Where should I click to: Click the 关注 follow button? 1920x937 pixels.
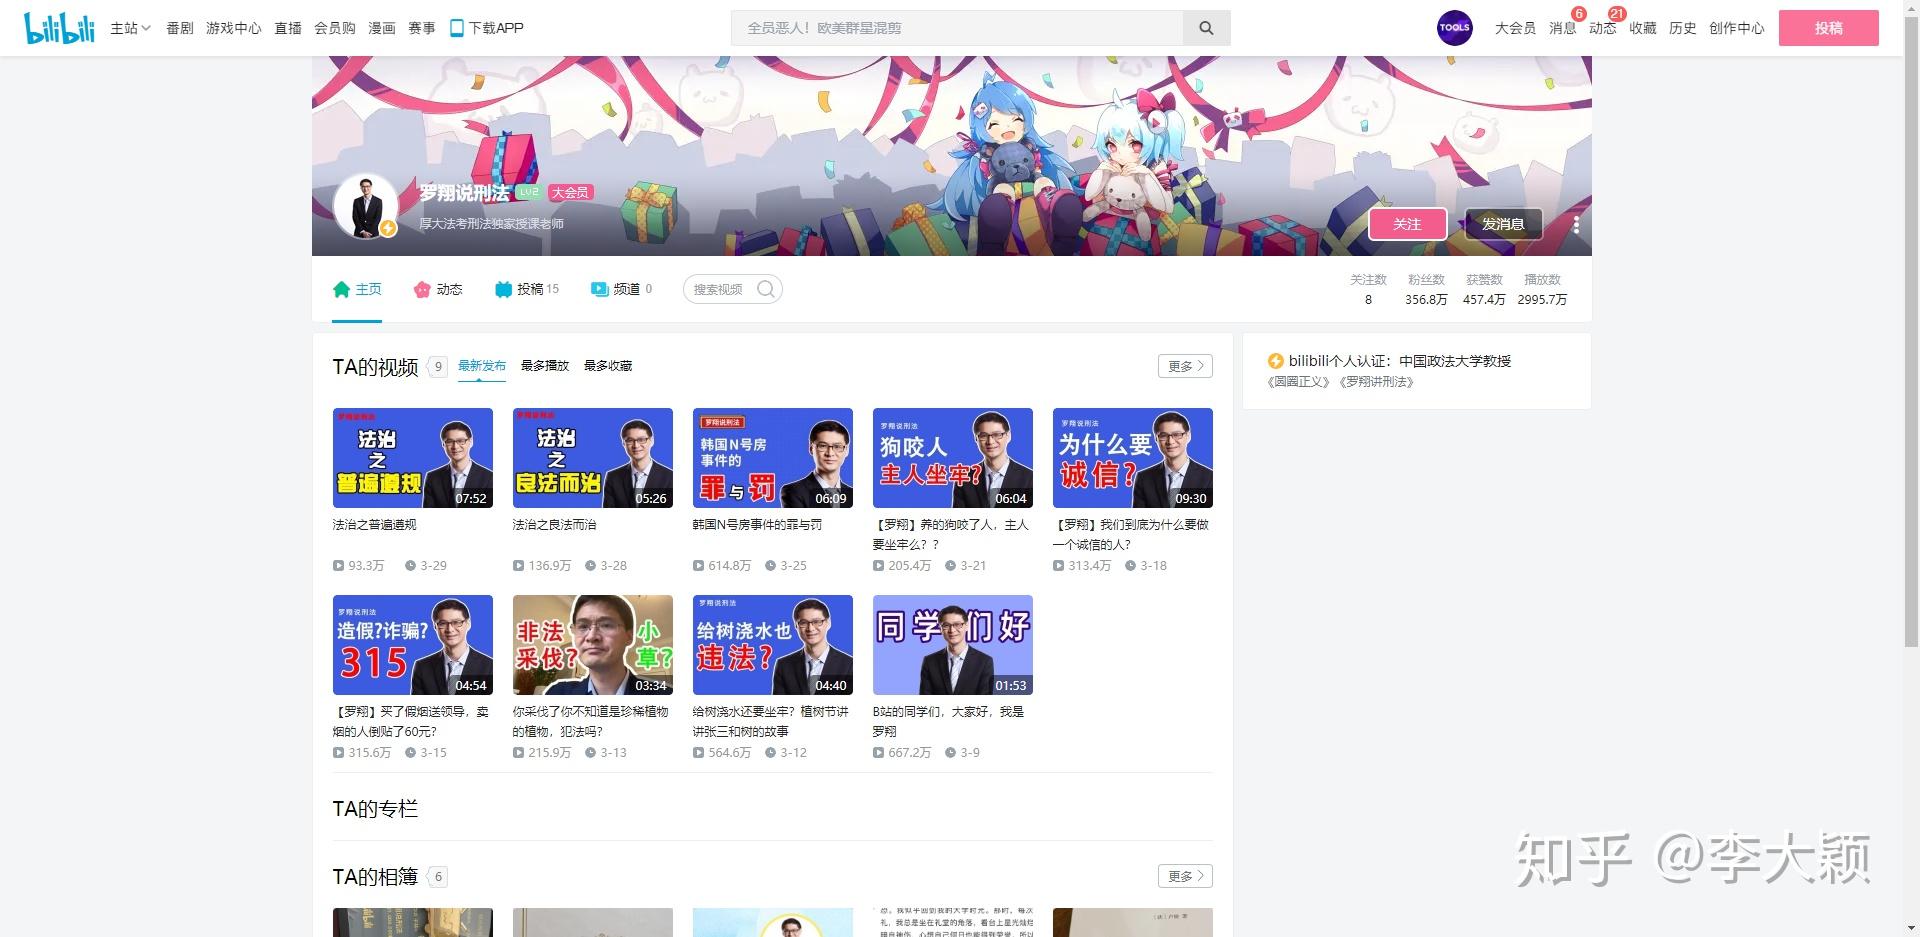click(x=1407, y=224)
